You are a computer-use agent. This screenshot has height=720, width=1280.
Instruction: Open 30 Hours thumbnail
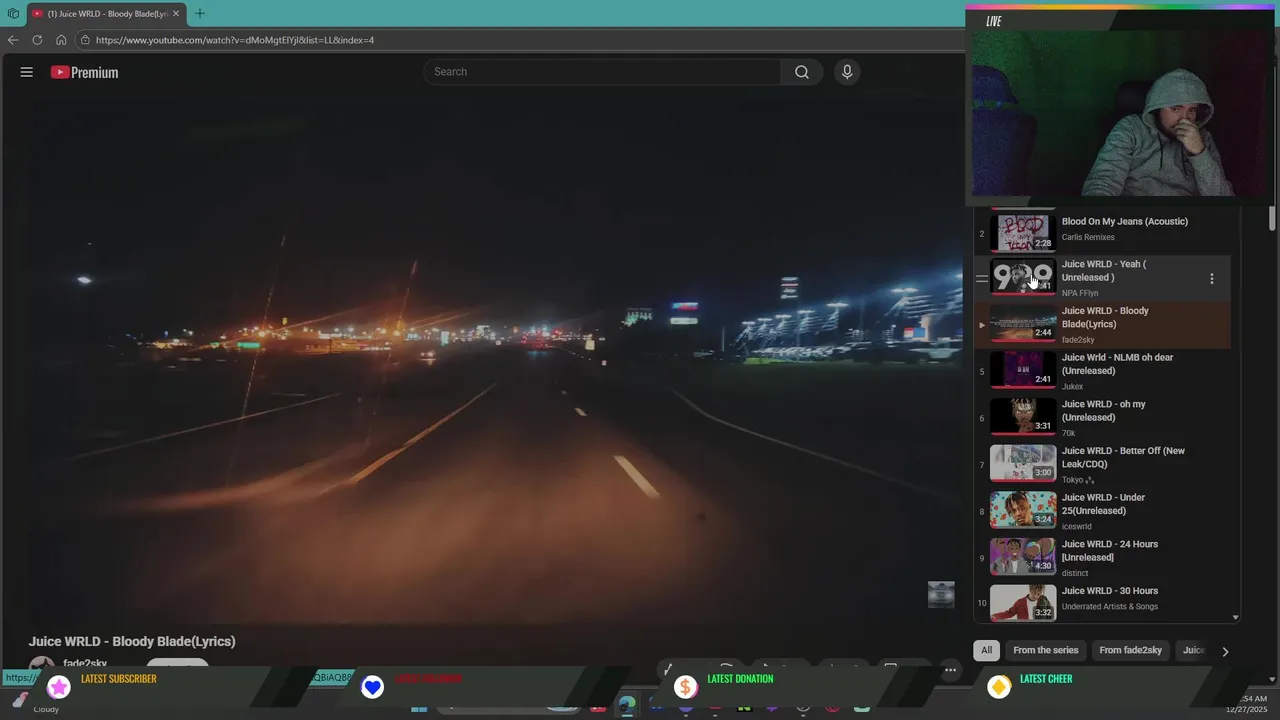(x=1023, y=603)
